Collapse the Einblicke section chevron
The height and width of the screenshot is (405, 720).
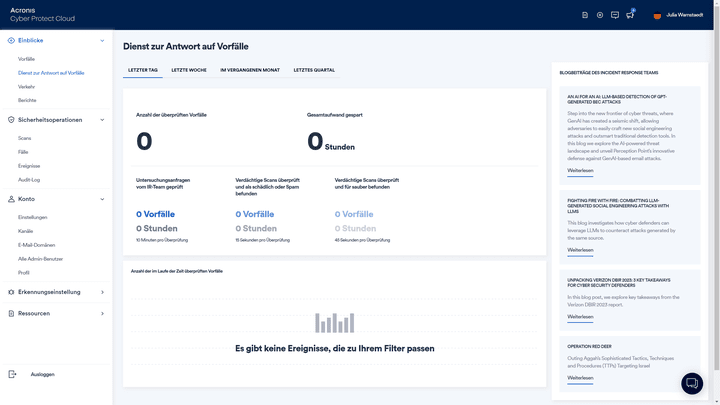point(102,41)
